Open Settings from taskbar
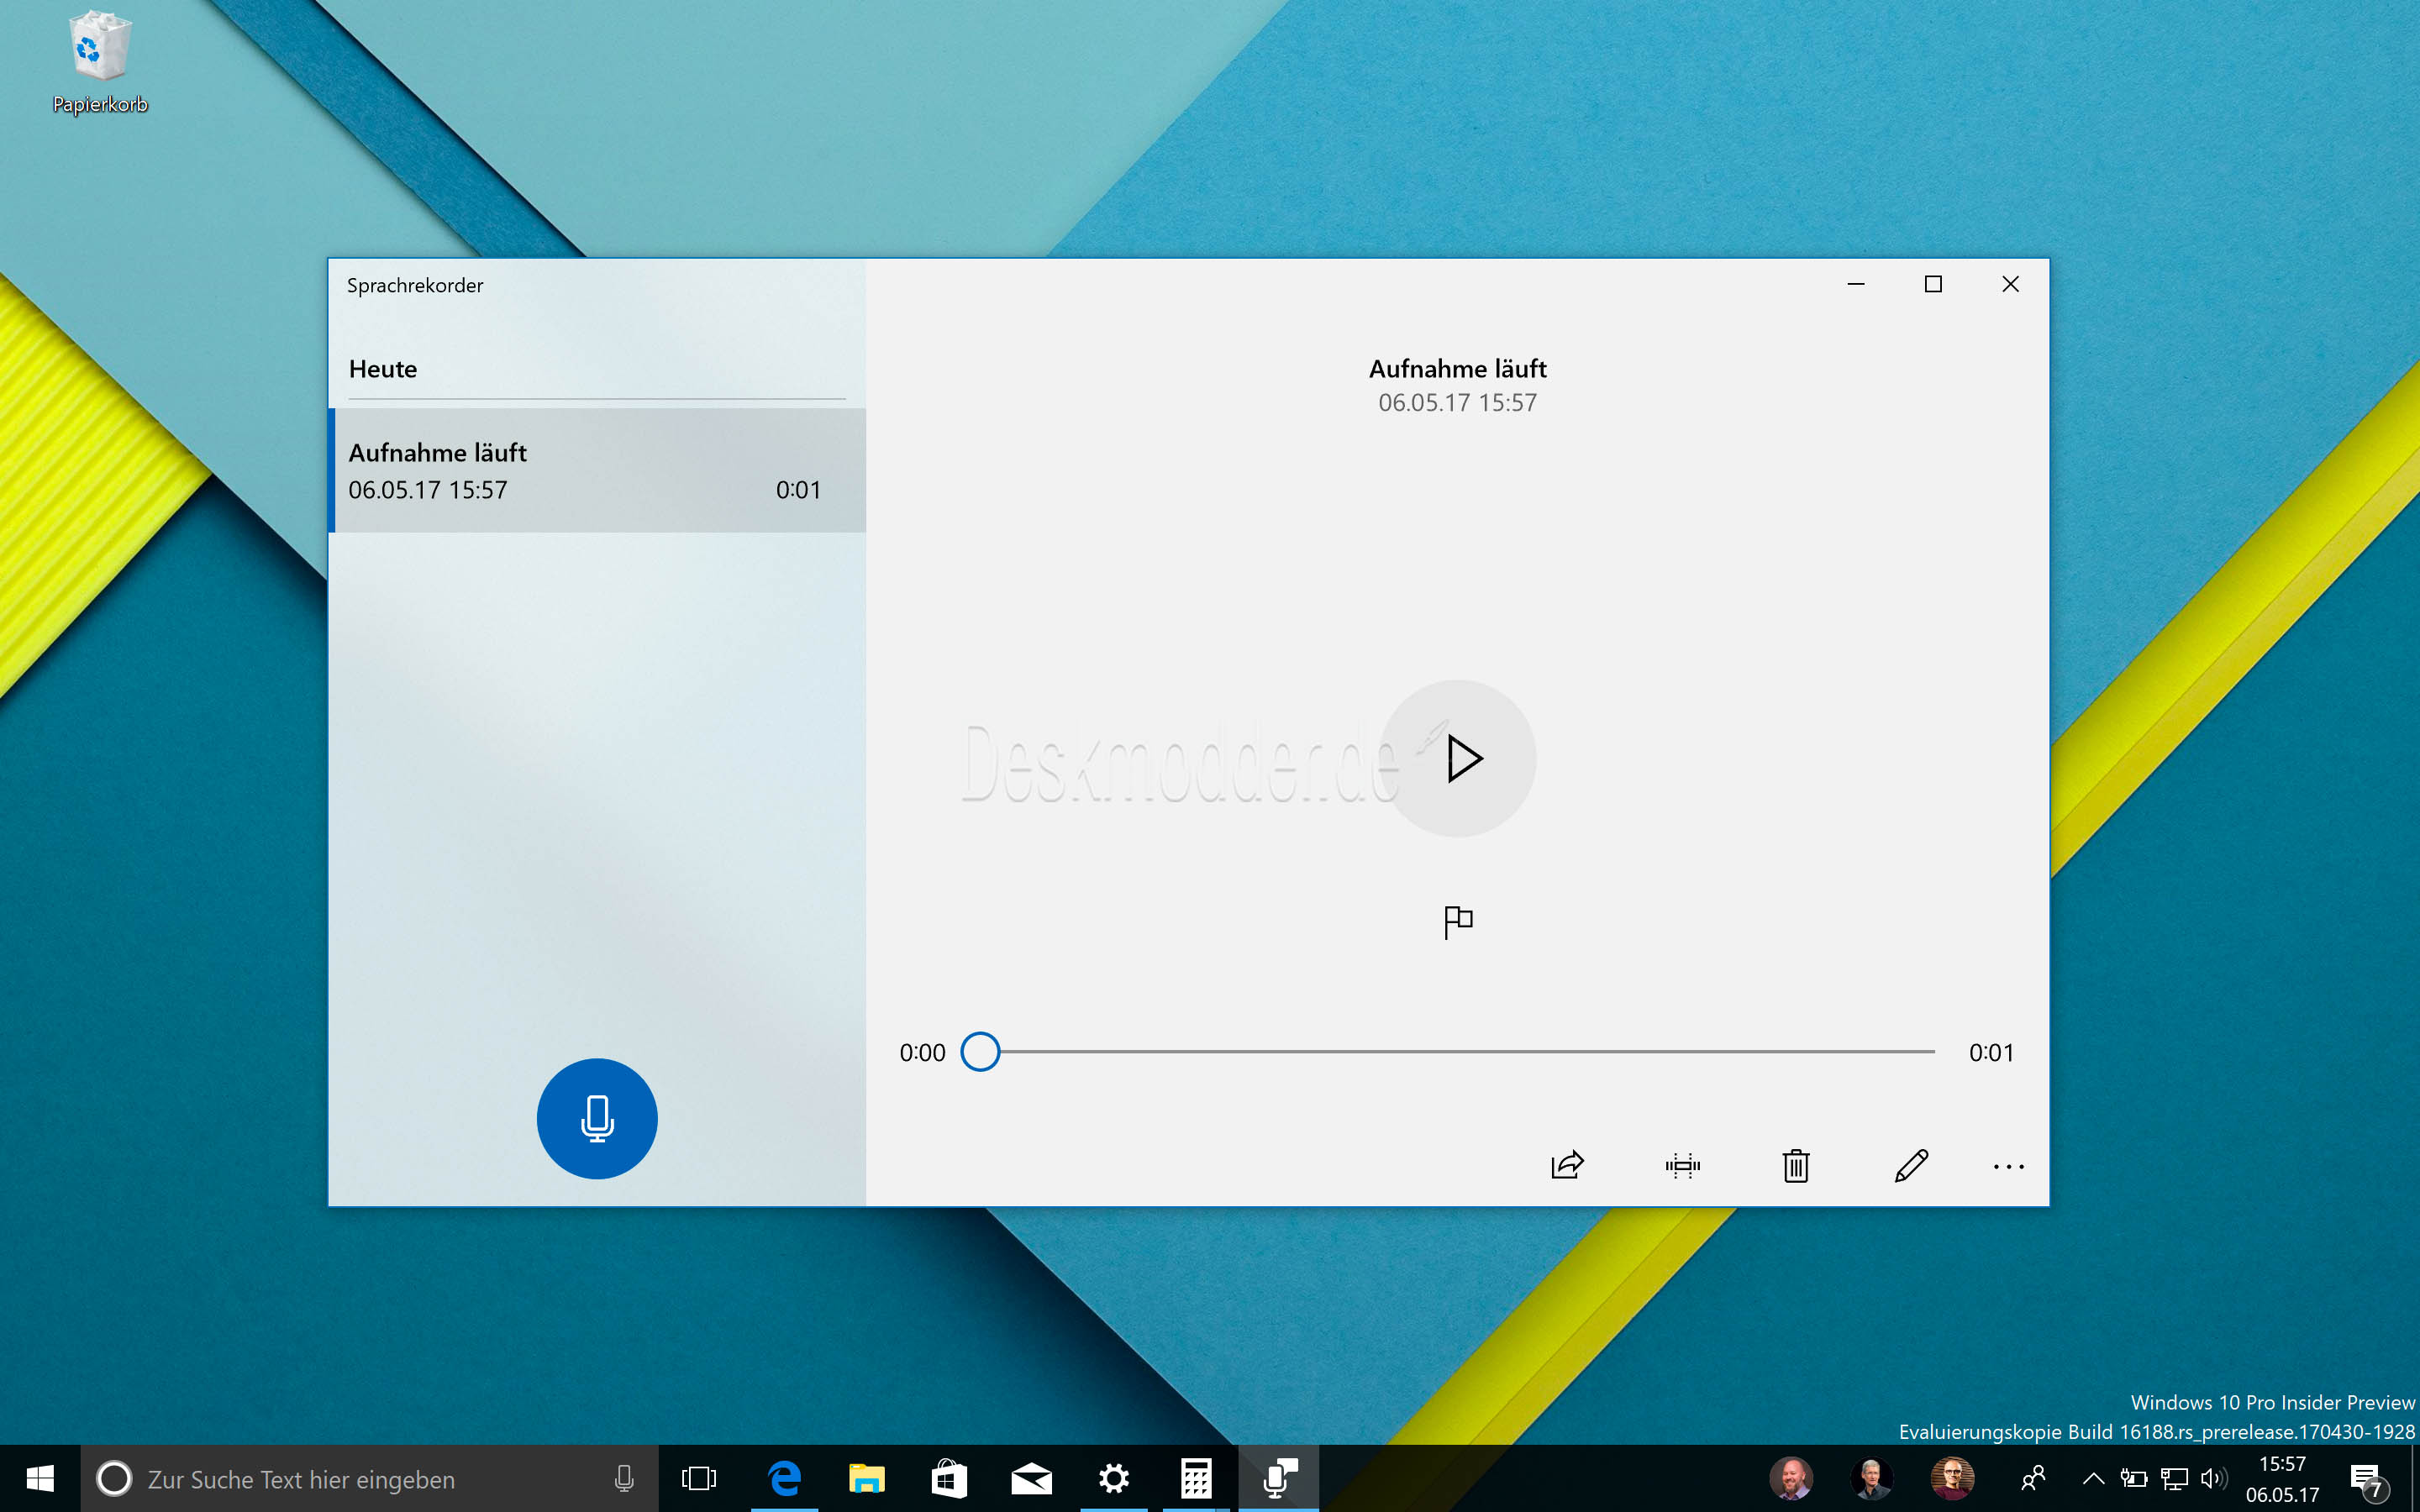The width and height of the screenshot is (2420, 1512). (x=1113, y=1478)
